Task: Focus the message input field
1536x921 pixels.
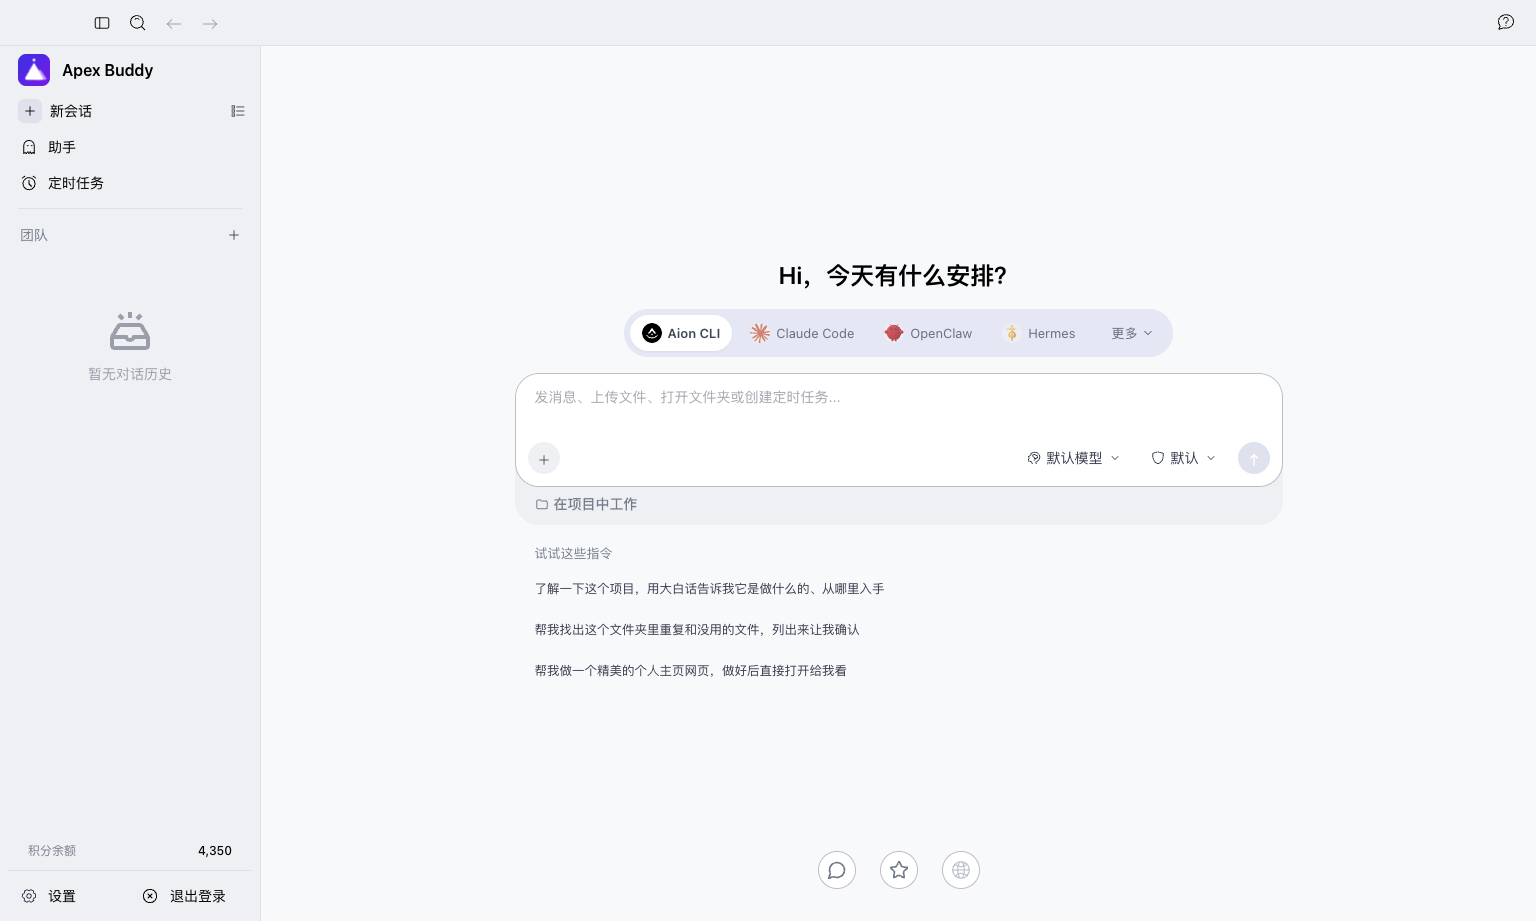Action: click(x=898, y=397)
